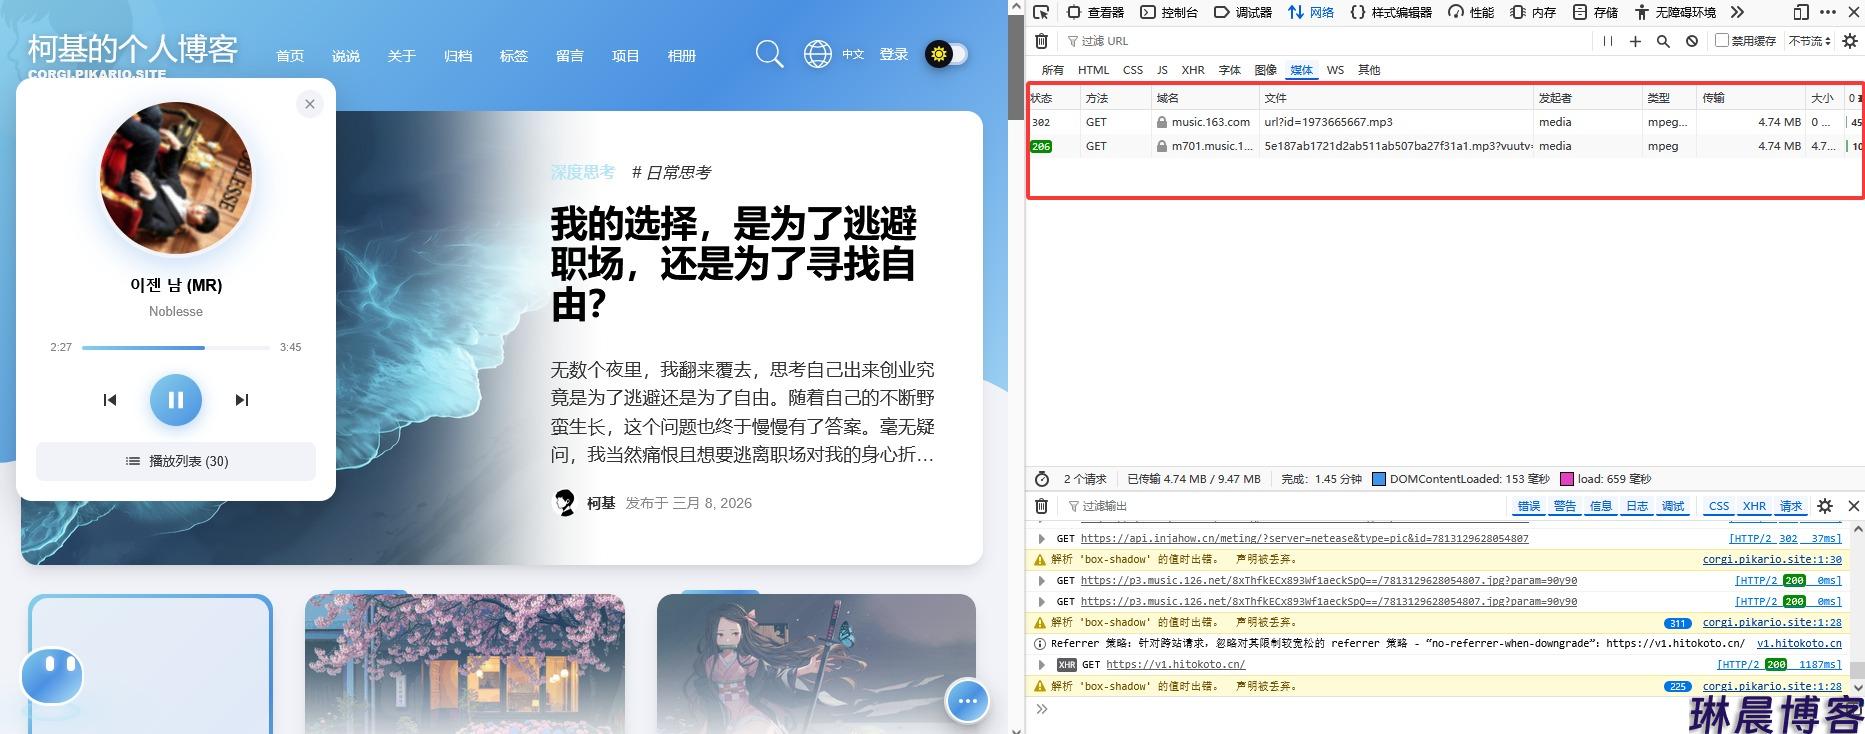Open the floating three-dot action button

point(967,701)
